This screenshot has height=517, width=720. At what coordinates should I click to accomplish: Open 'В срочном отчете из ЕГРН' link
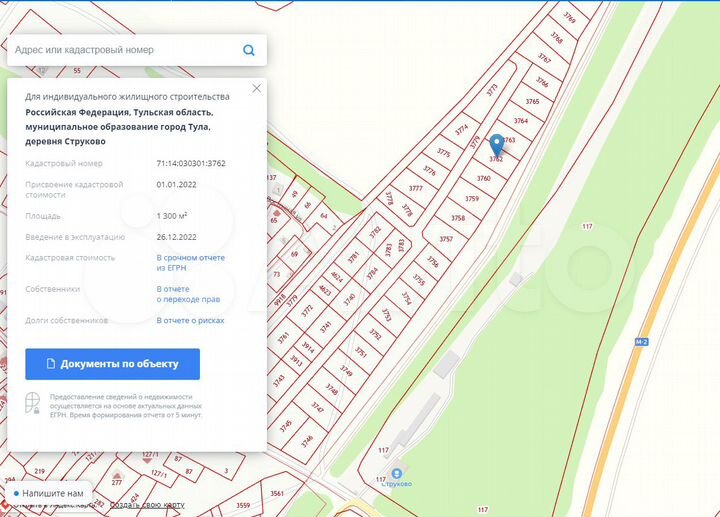(190, 263)
